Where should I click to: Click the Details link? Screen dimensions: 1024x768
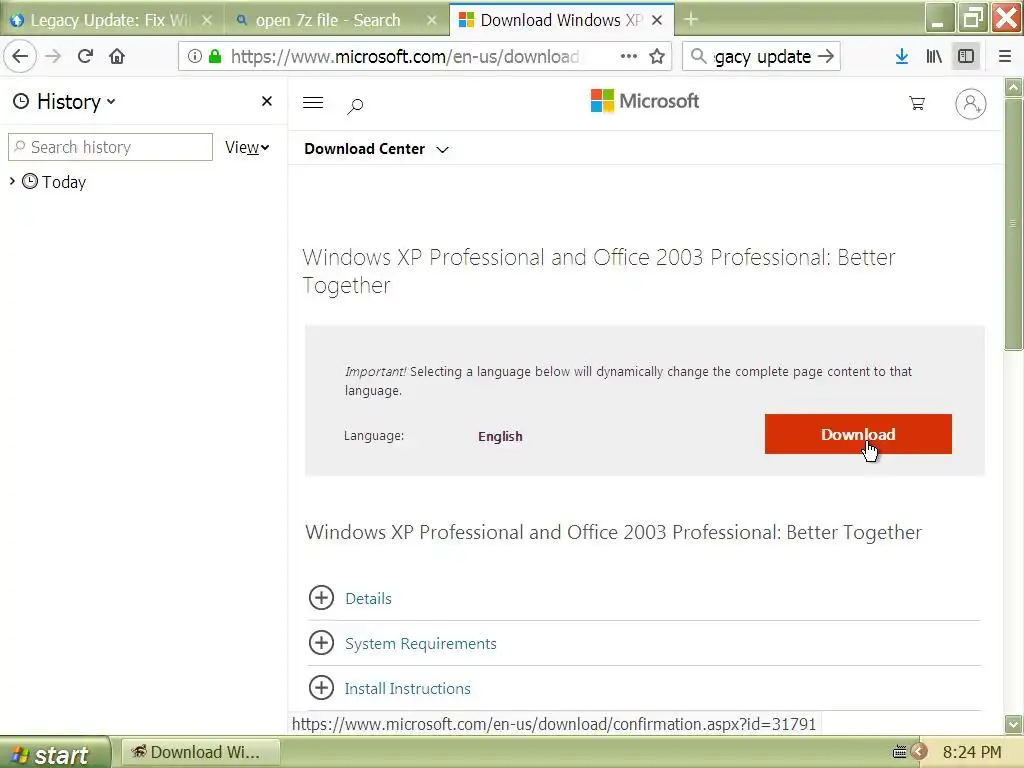tap(368, 598)
